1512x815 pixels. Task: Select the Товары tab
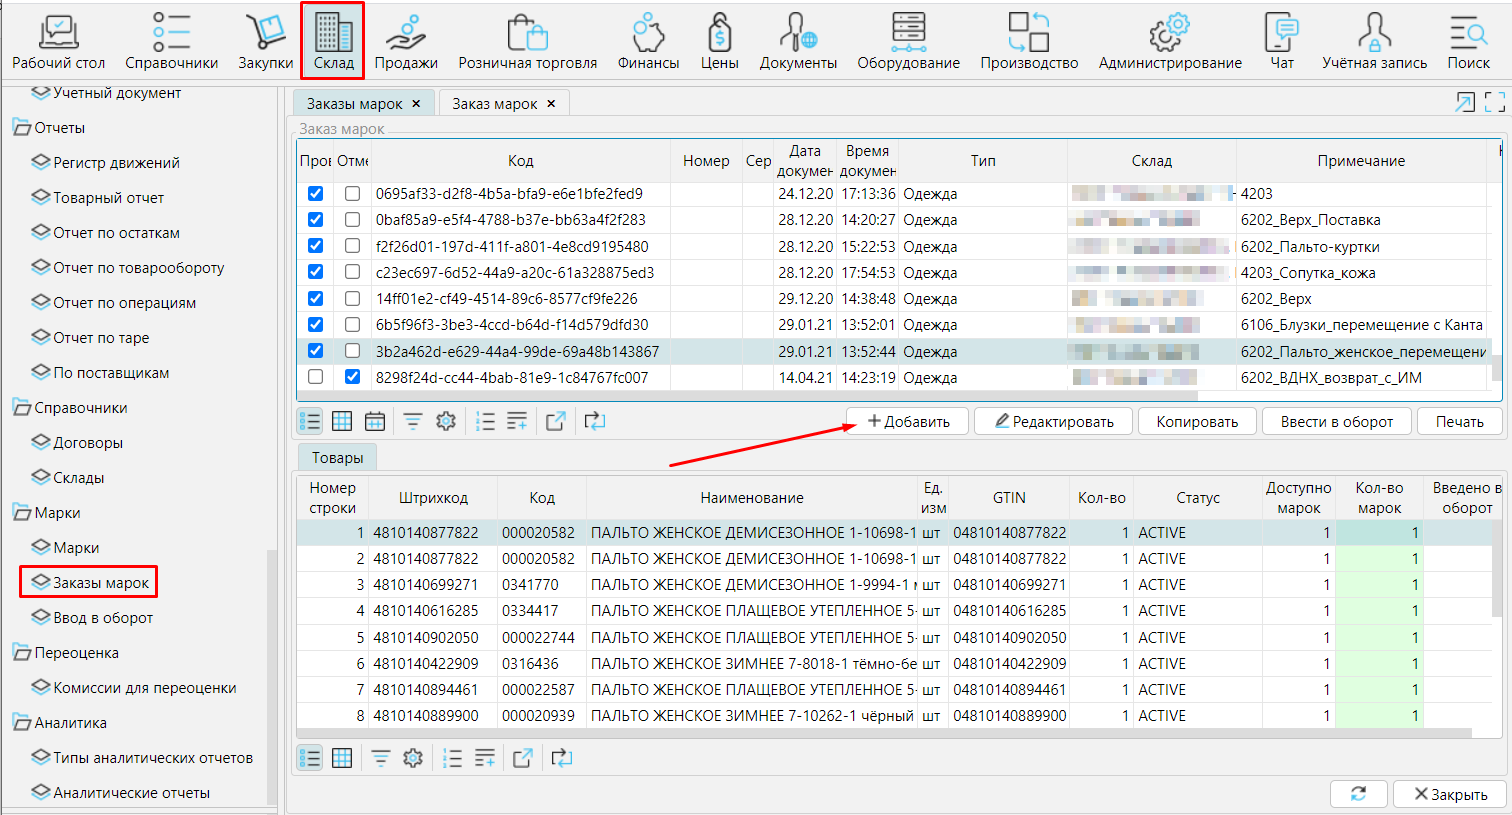click(x=337, y=458)
